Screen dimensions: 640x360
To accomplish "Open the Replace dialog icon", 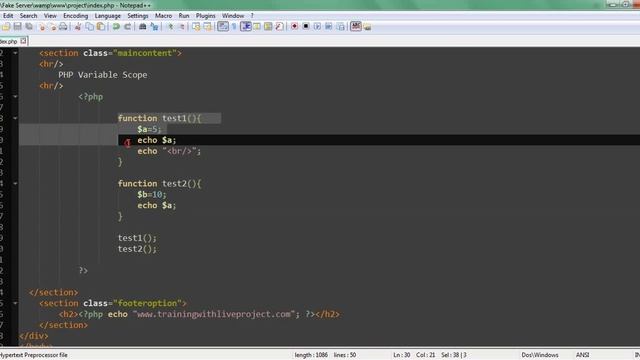I will tap(154, 27).
